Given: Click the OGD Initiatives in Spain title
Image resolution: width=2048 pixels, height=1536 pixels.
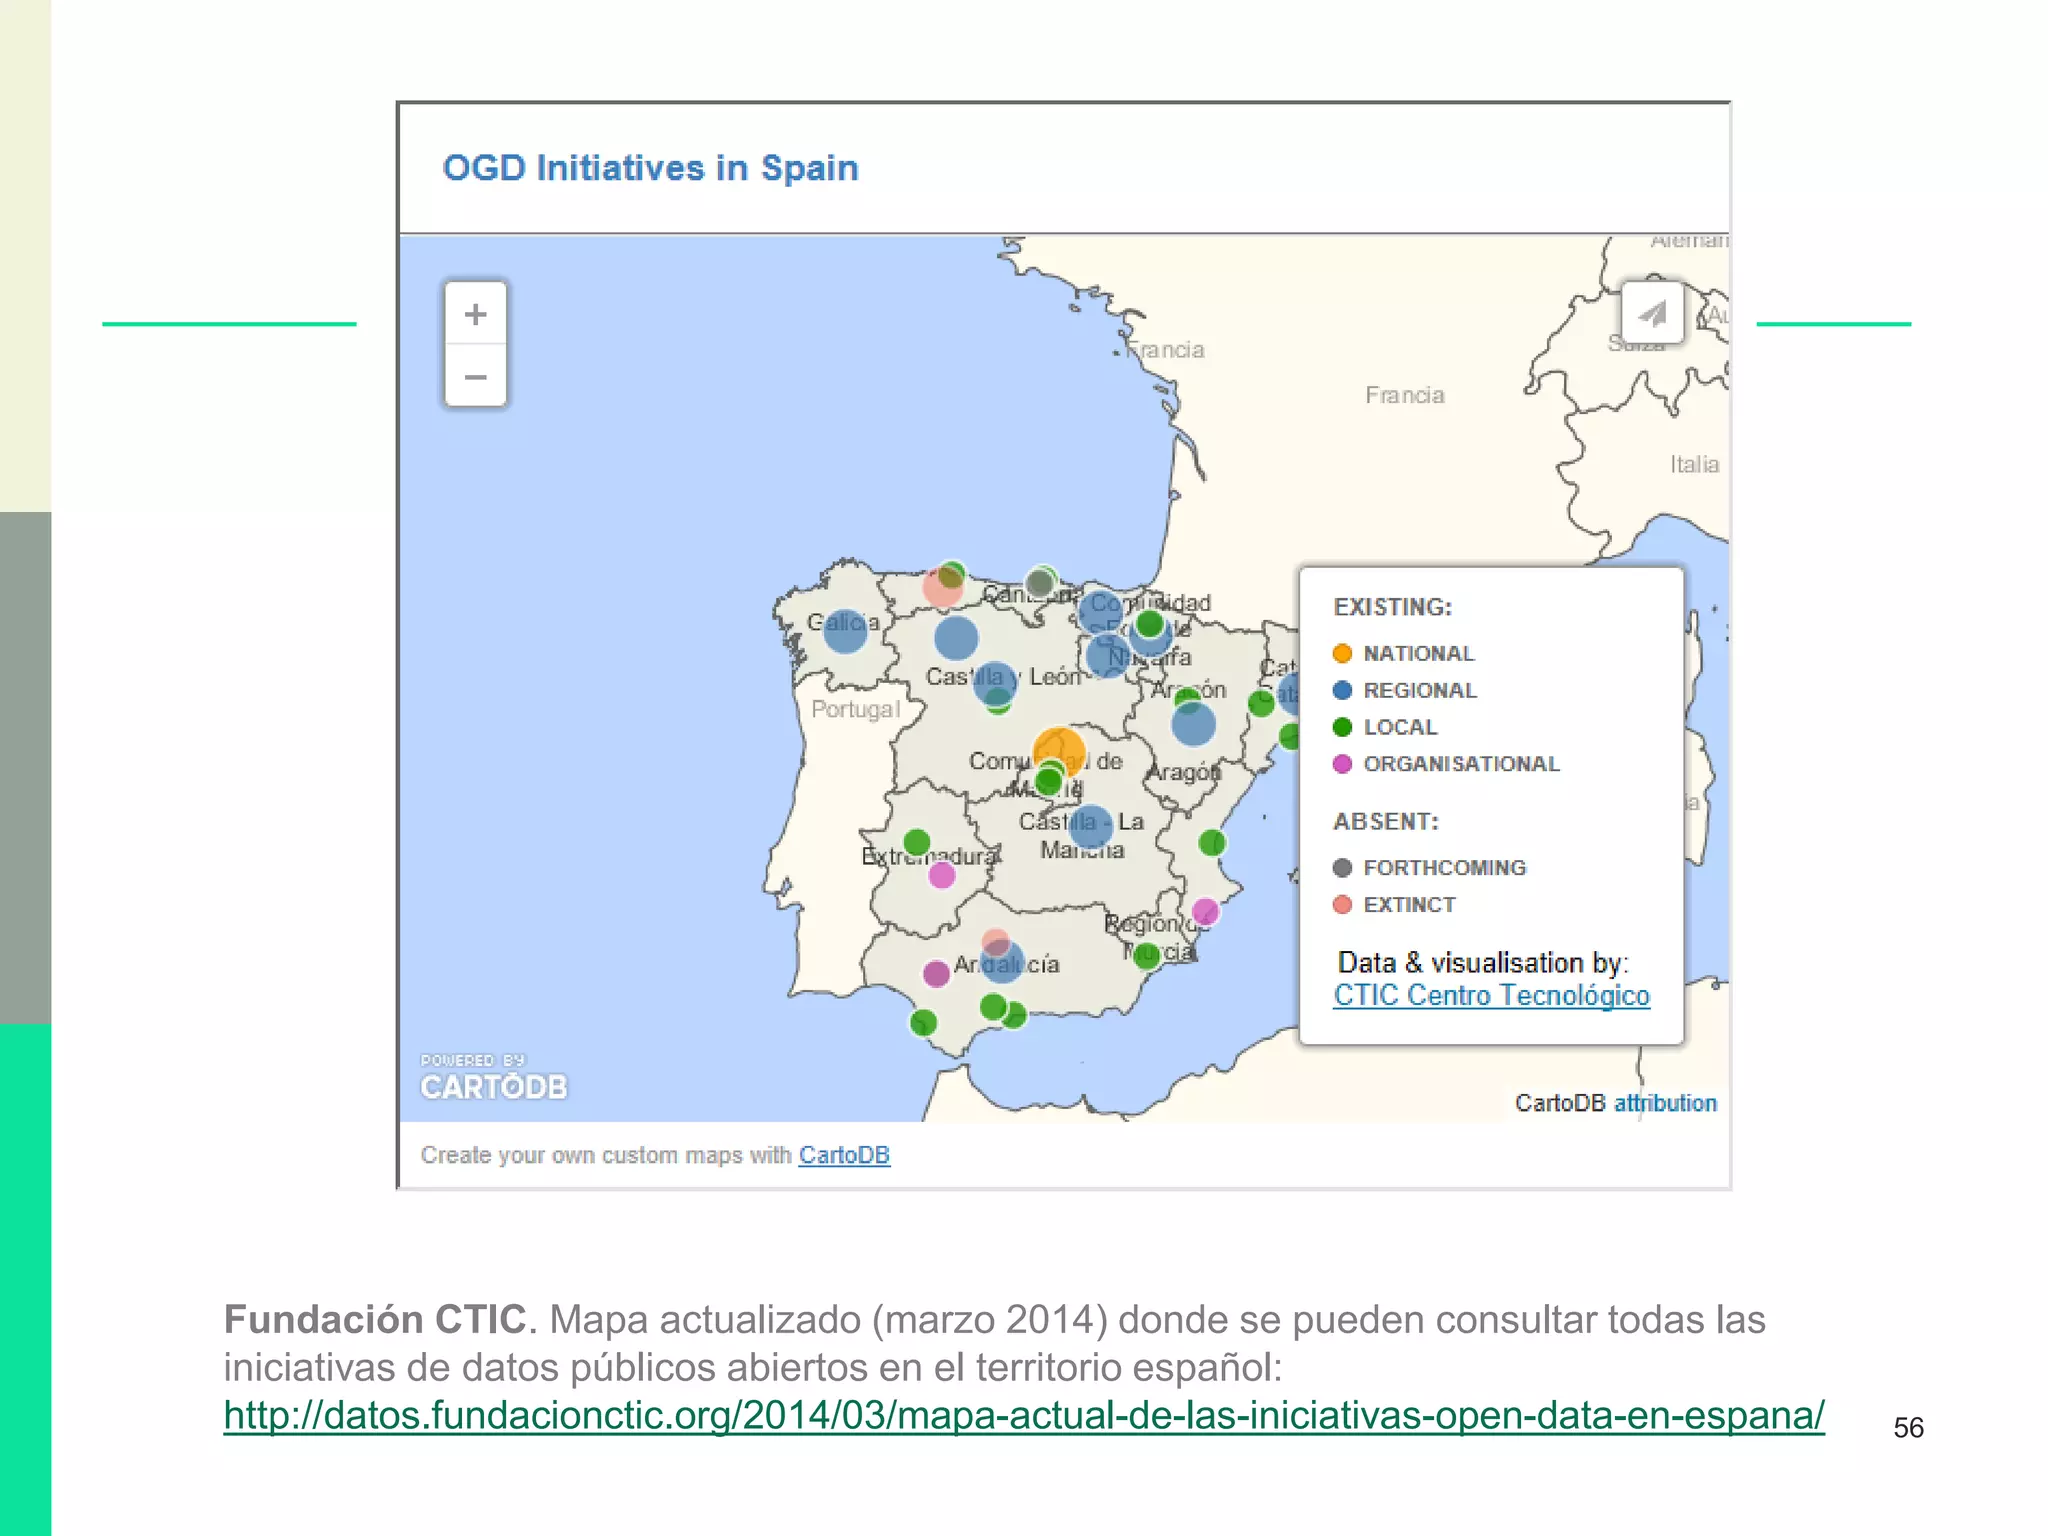Looking at the screenshot, I should 651,168.
